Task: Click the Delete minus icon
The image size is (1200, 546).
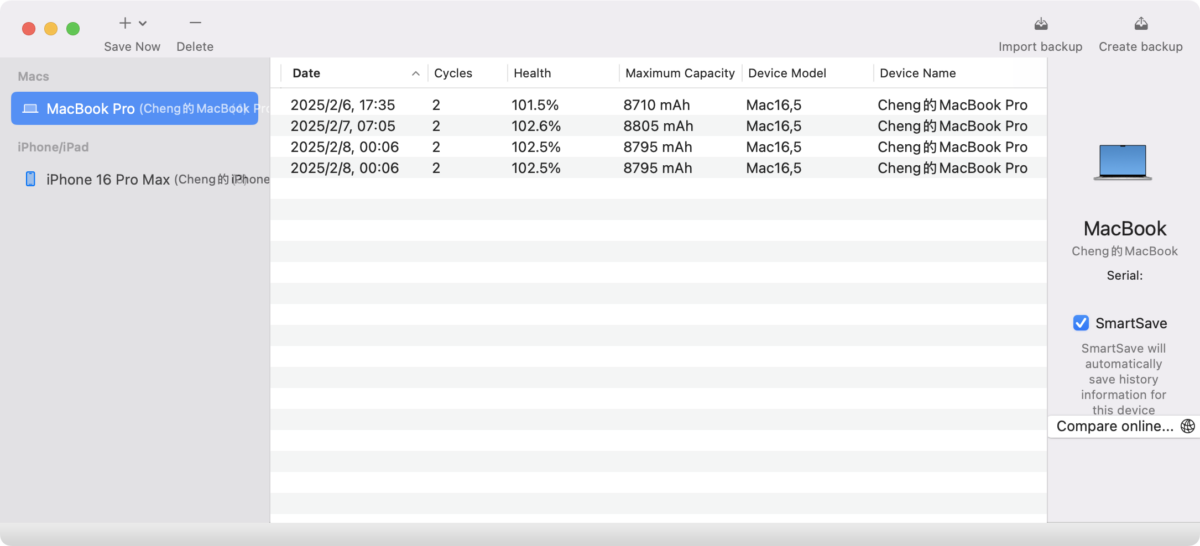Action: click(195, 23)
